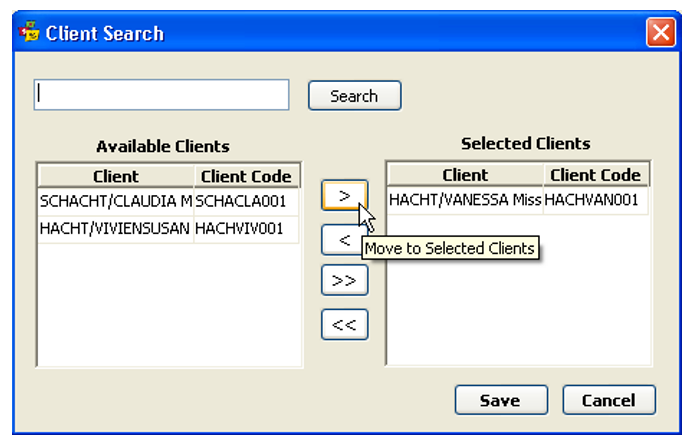Close the Client Search dialog
This screenshot has height=439, width=693.
[x=660, y=32]
